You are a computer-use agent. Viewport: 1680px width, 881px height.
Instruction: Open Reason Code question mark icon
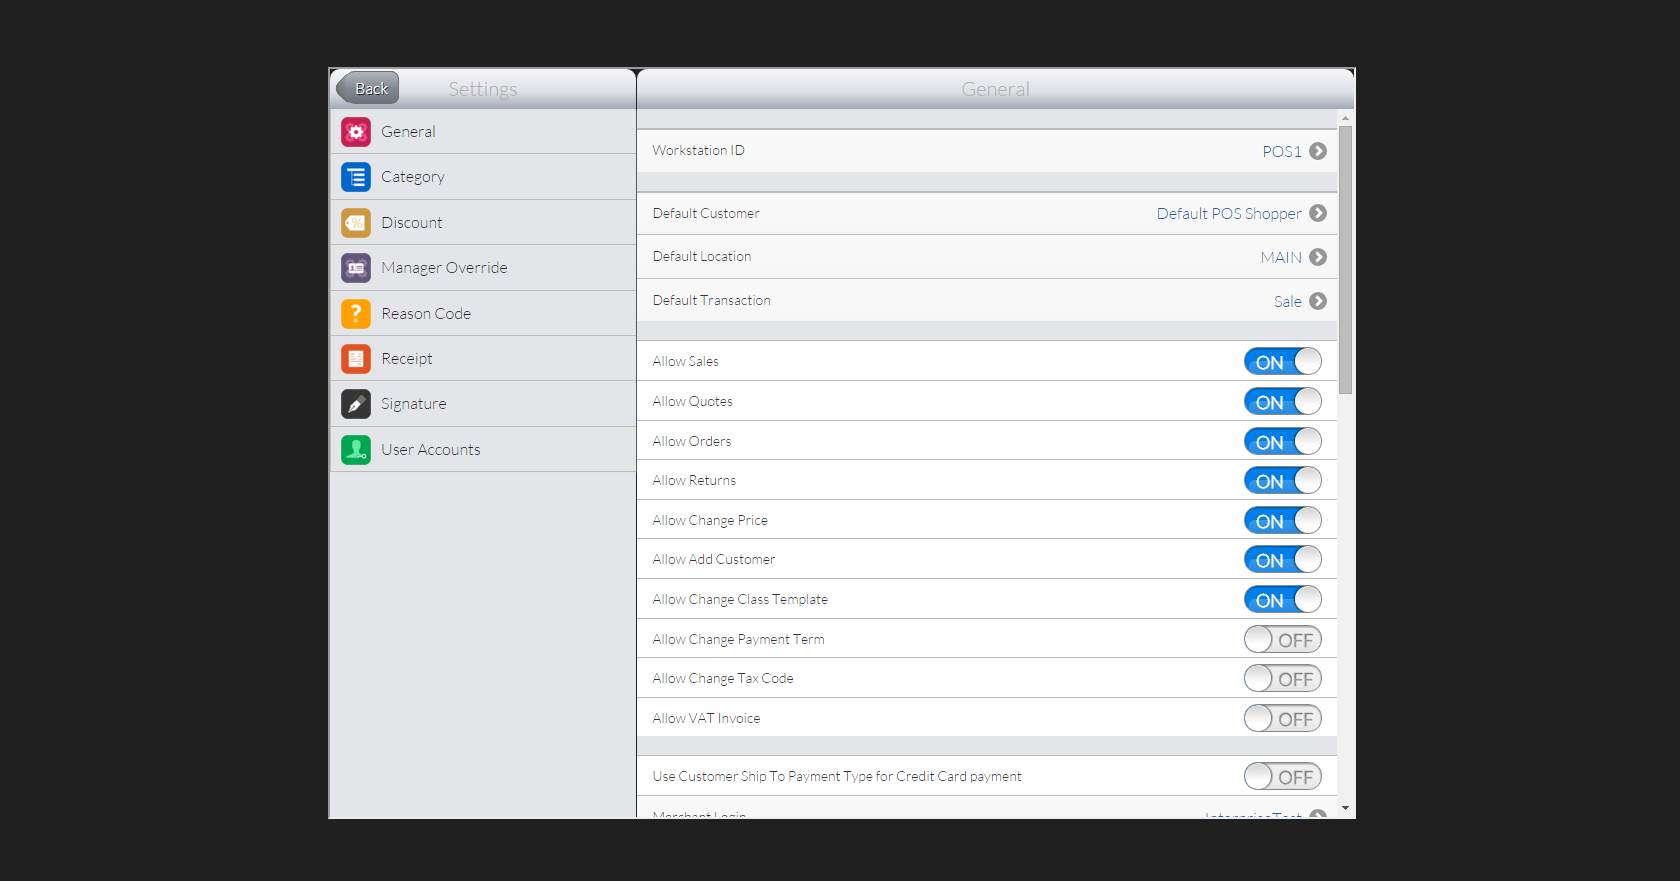[x=356, y=314]
